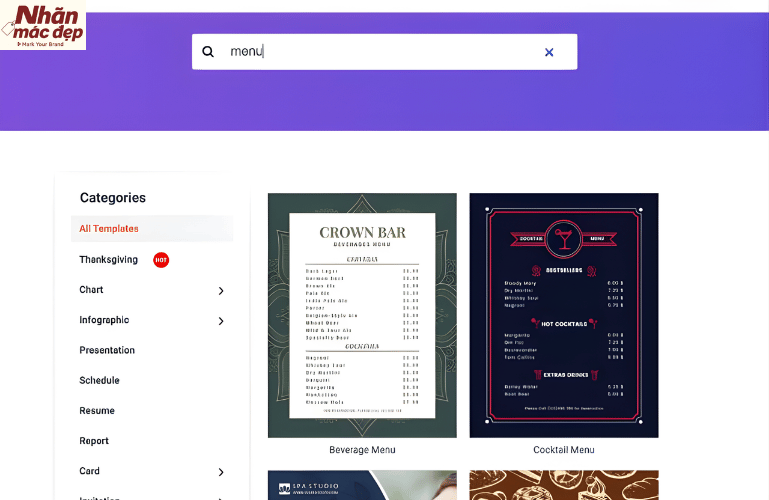Image resolution: width=769 pixels, height=500 pixels.
Task: Open the Nhãn mác đẹp logo
Action: pos(43,25)
